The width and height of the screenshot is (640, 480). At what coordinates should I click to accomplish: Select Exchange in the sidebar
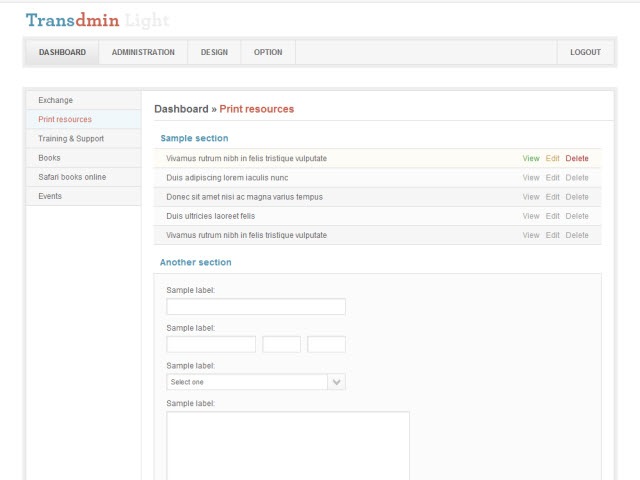pos(56,100)
